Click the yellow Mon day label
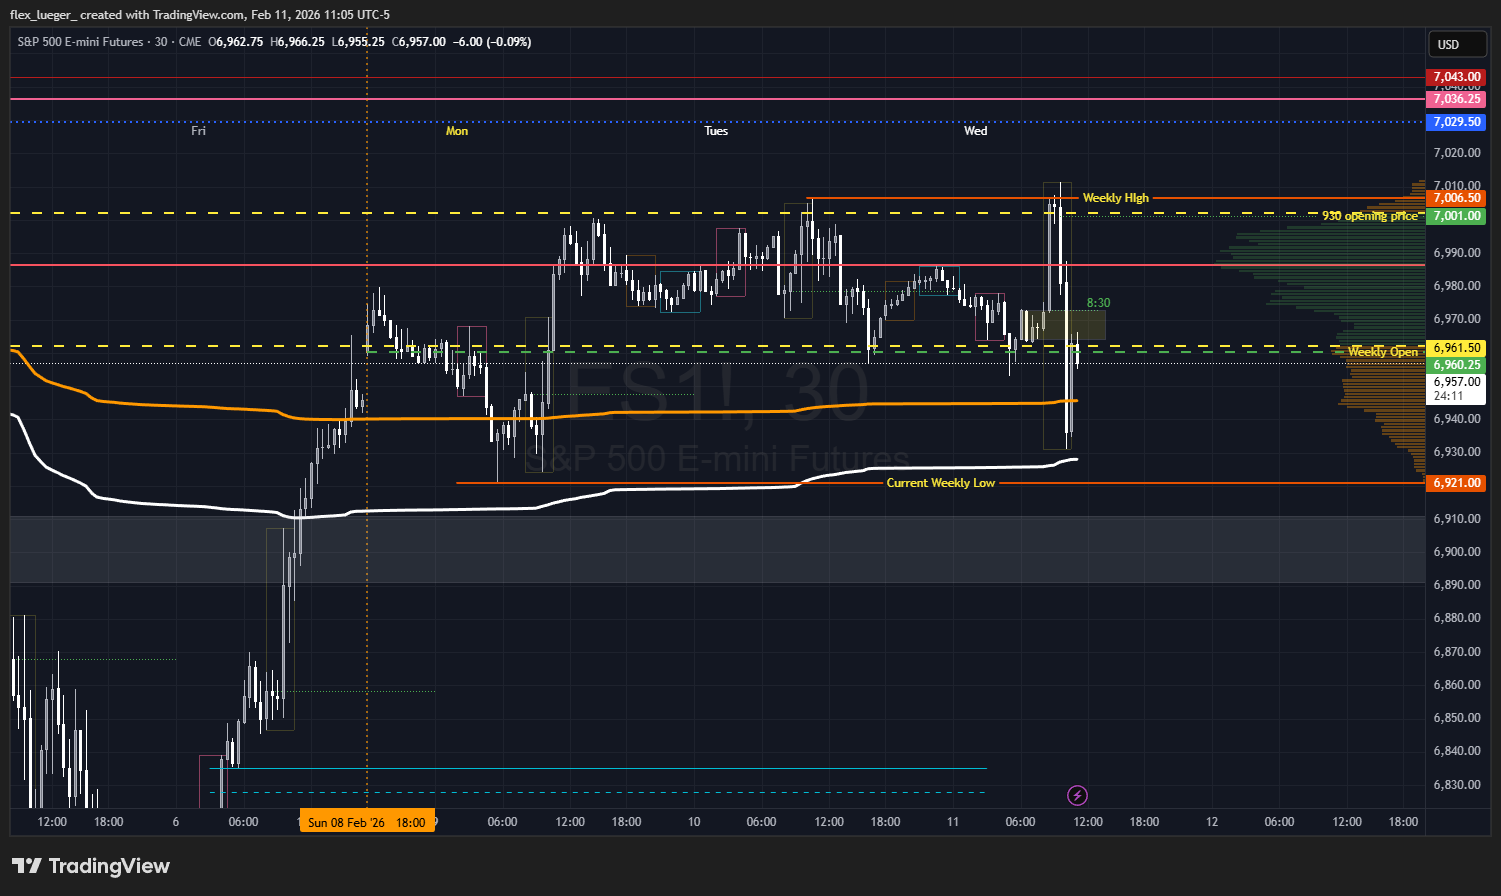Image resolution: width=1501 pixels, height=896 pixels. tap(457, 131)
